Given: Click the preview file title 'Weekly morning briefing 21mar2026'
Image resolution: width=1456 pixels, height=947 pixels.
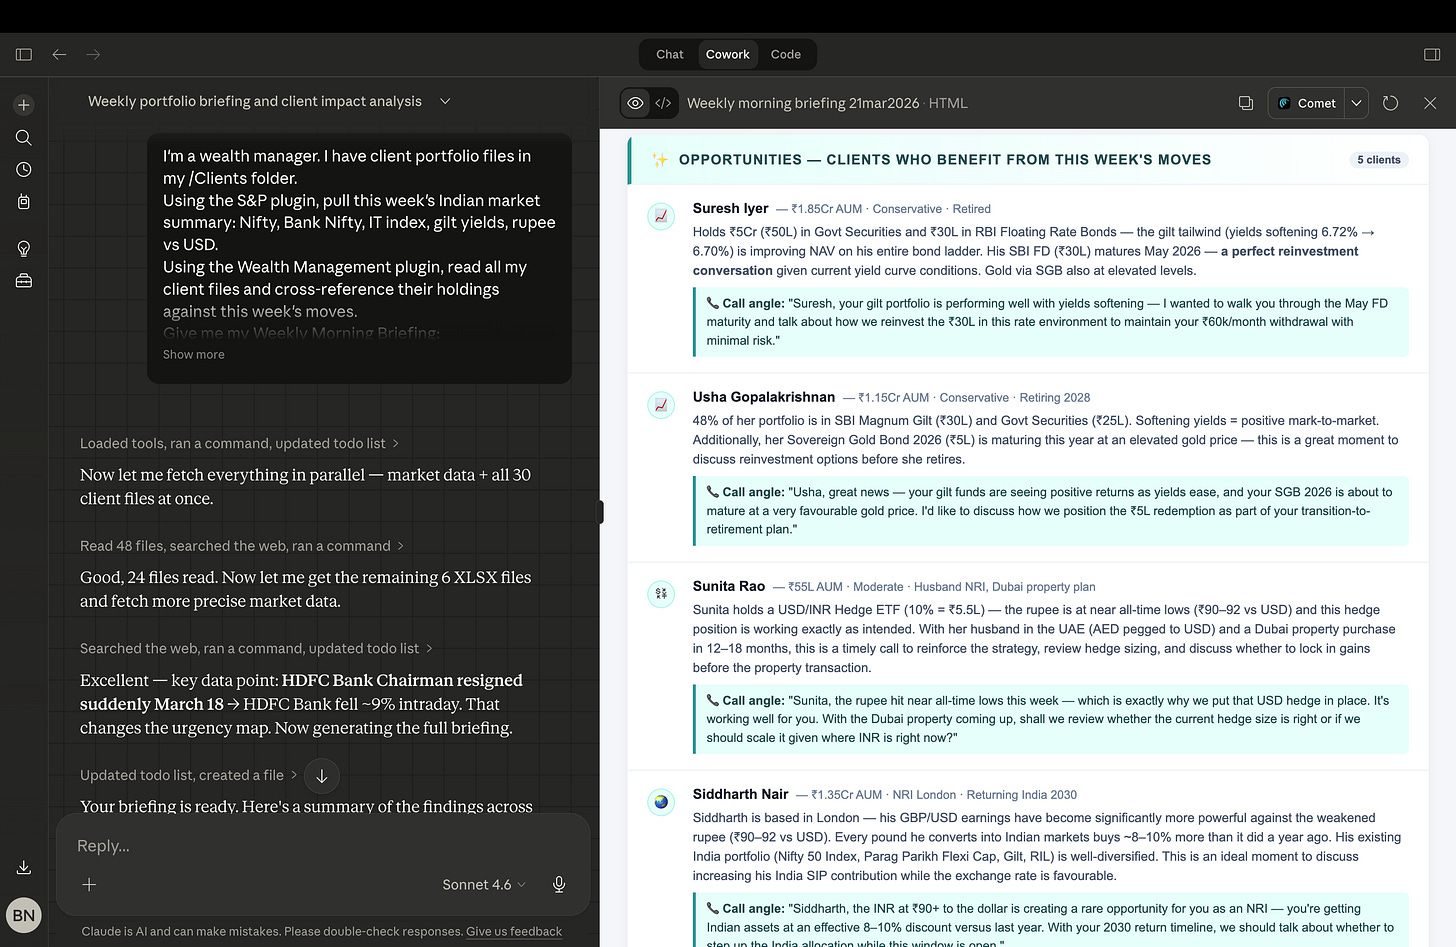Looking at the screenshot, I should (803, 103).
